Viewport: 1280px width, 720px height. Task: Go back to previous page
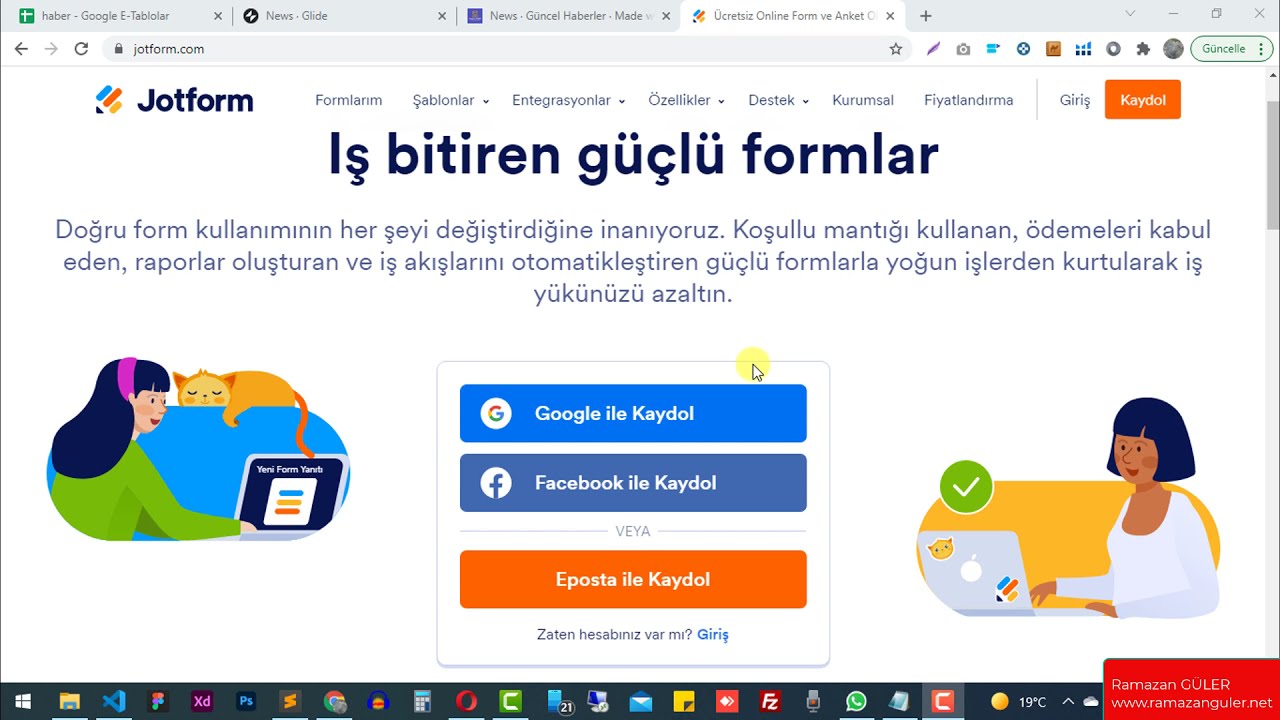coord(21,49)
